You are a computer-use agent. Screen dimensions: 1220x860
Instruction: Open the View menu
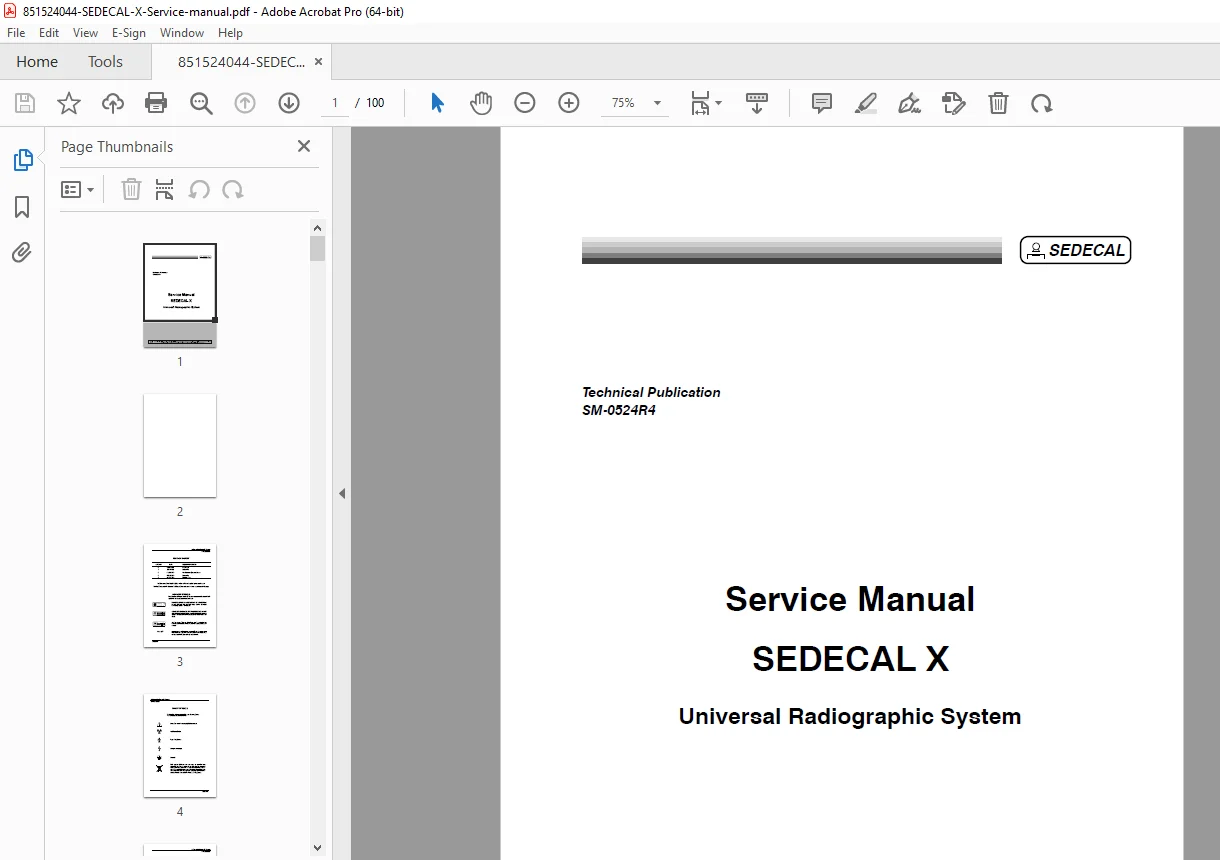pos(85,33)
